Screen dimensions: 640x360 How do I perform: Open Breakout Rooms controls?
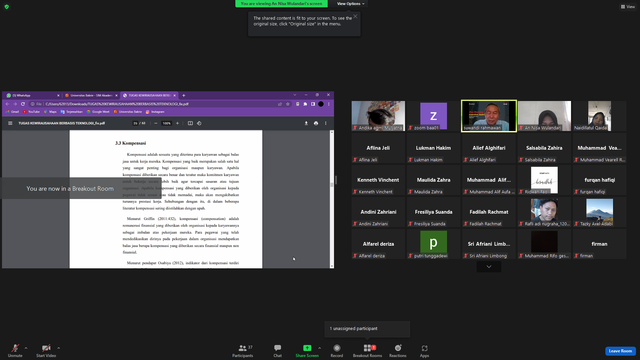click(367, 350)
